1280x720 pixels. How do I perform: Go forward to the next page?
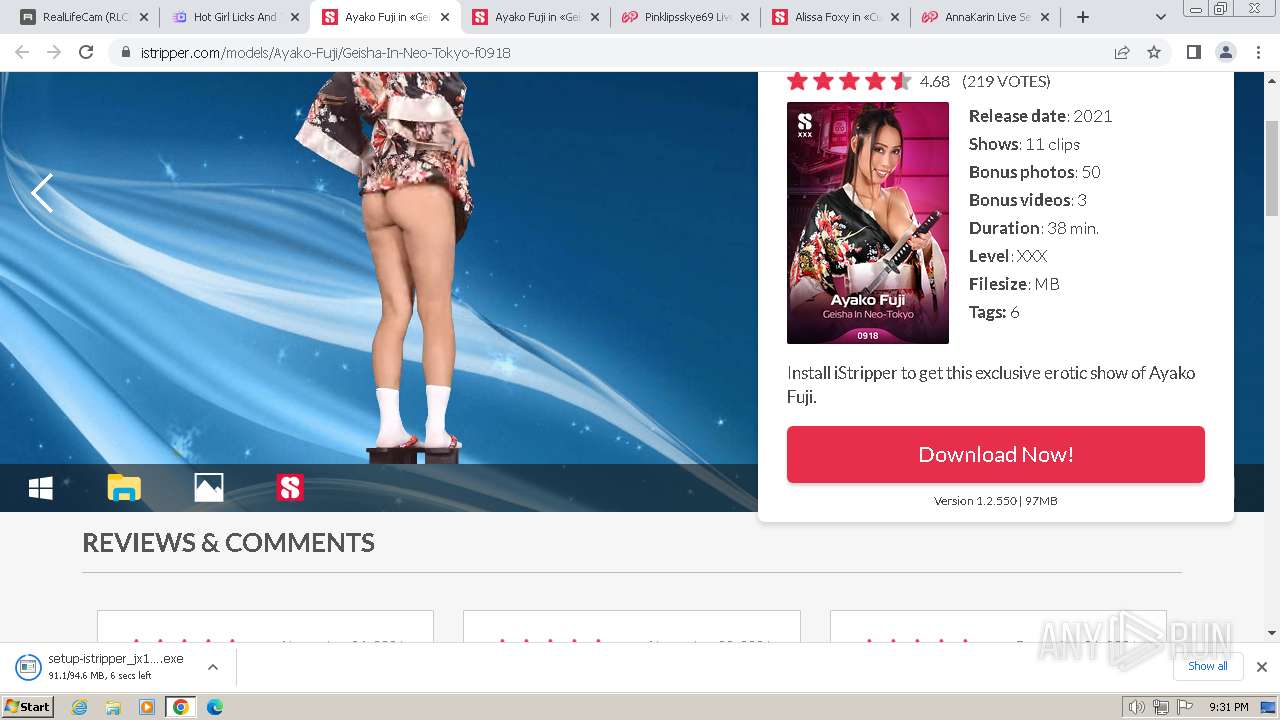[x=54, y=52]
